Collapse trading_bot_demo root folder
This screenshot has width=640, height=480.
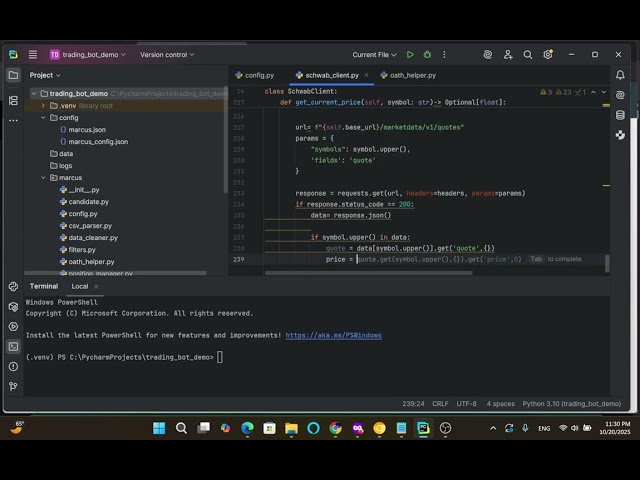(x=34, y=93)
